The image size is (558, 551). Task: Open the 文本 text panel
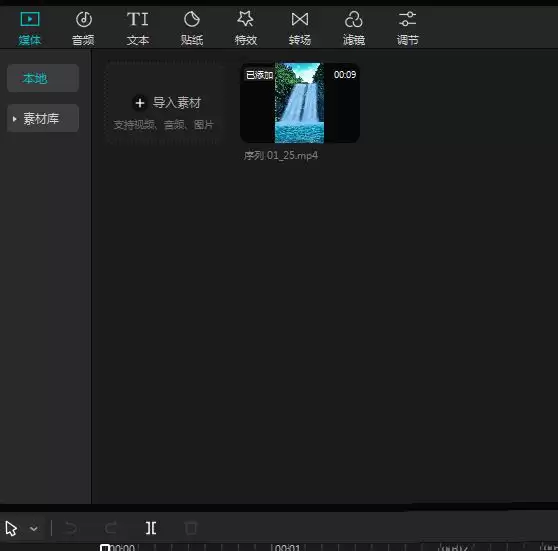click(138, 28)
